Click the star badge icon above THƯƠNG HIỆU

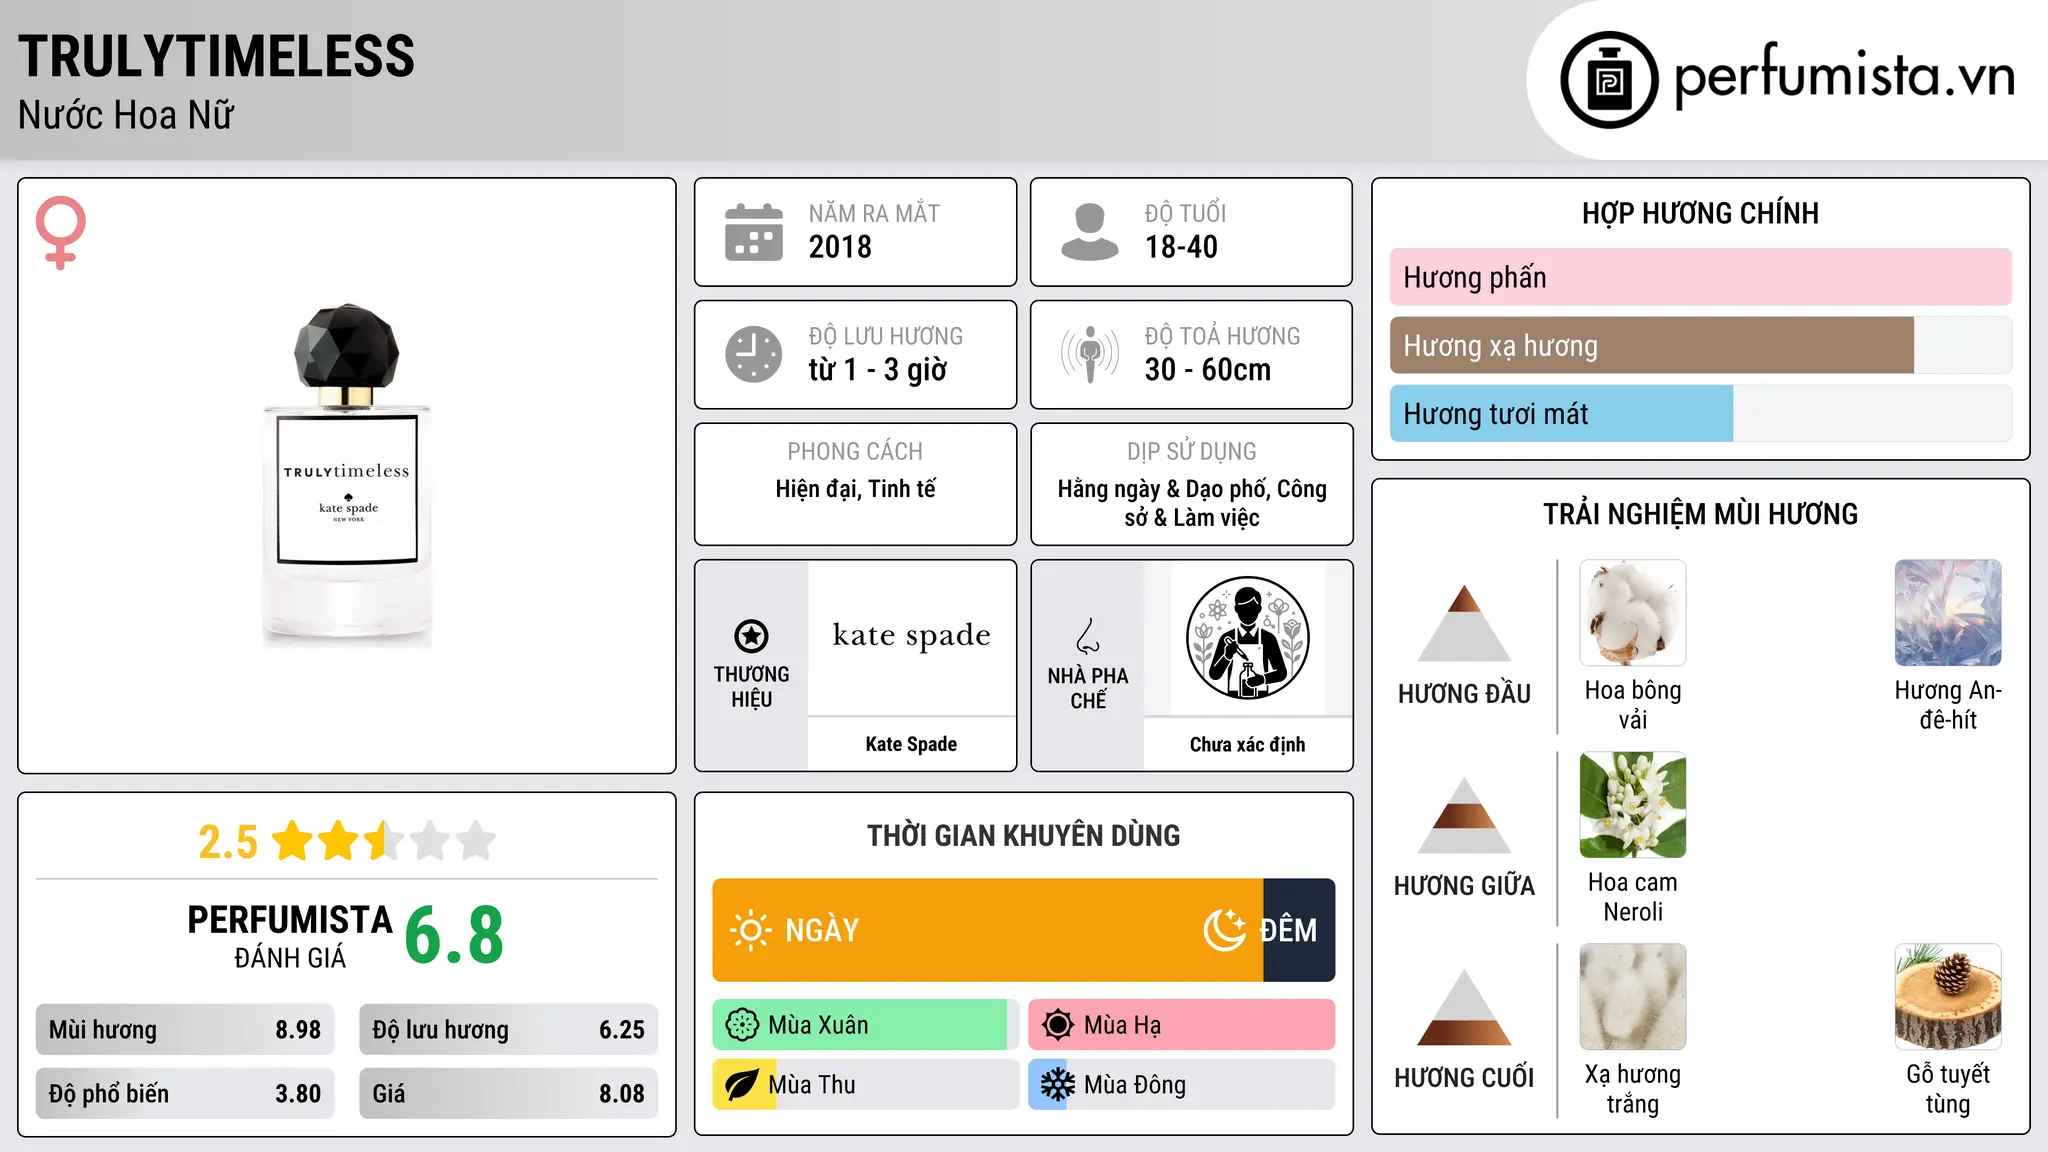pyautogui.click(x=751, y=635)
